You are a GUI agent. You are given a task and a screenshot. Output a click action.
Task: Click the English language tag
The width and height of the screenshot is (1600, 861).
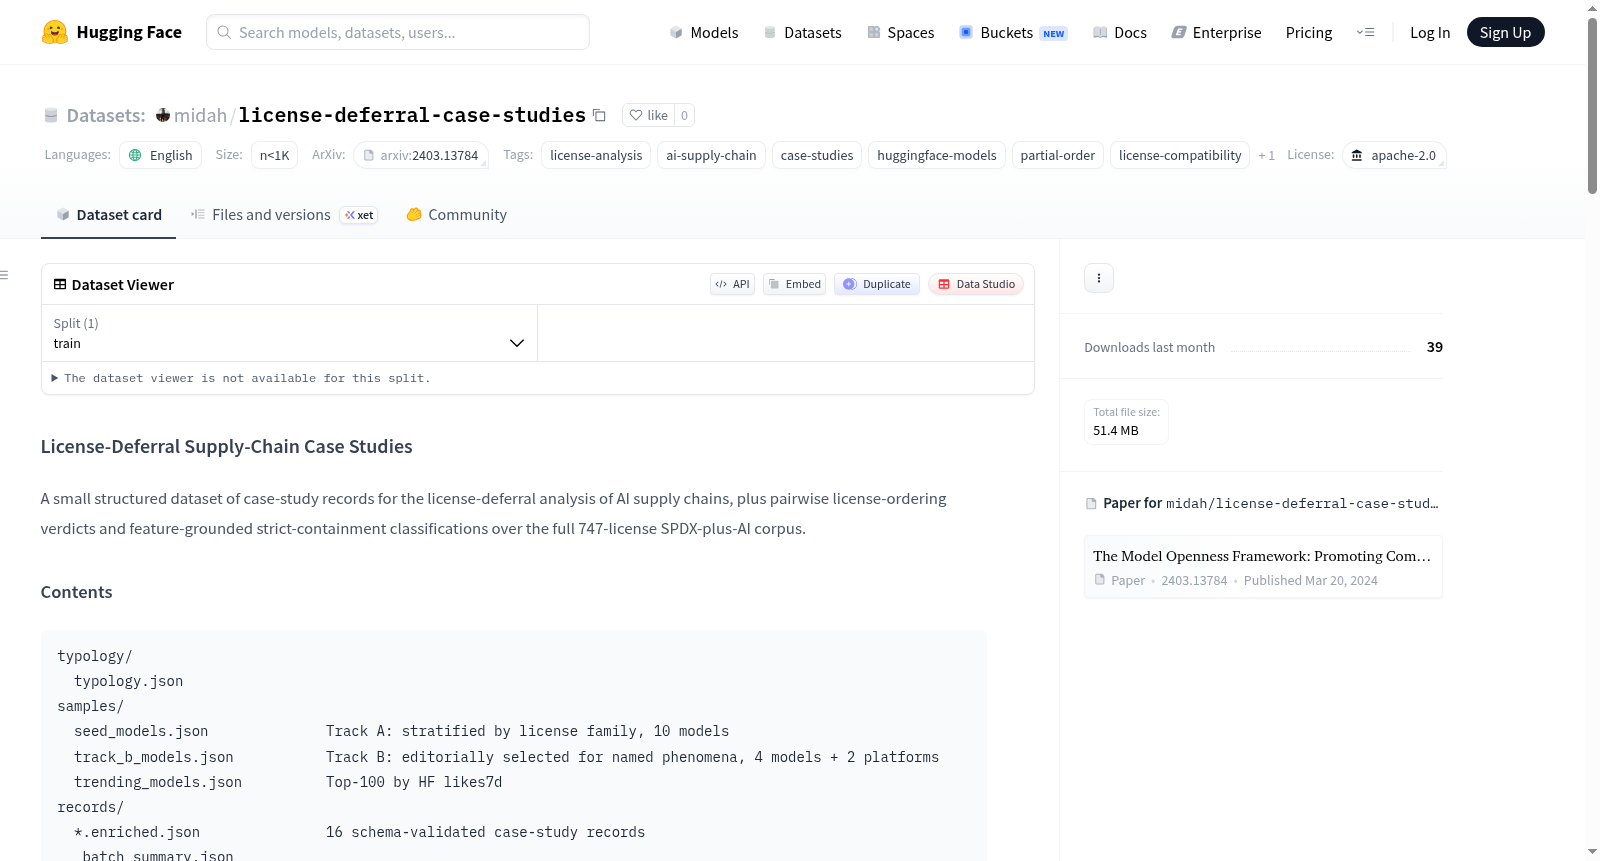point(161,155)
